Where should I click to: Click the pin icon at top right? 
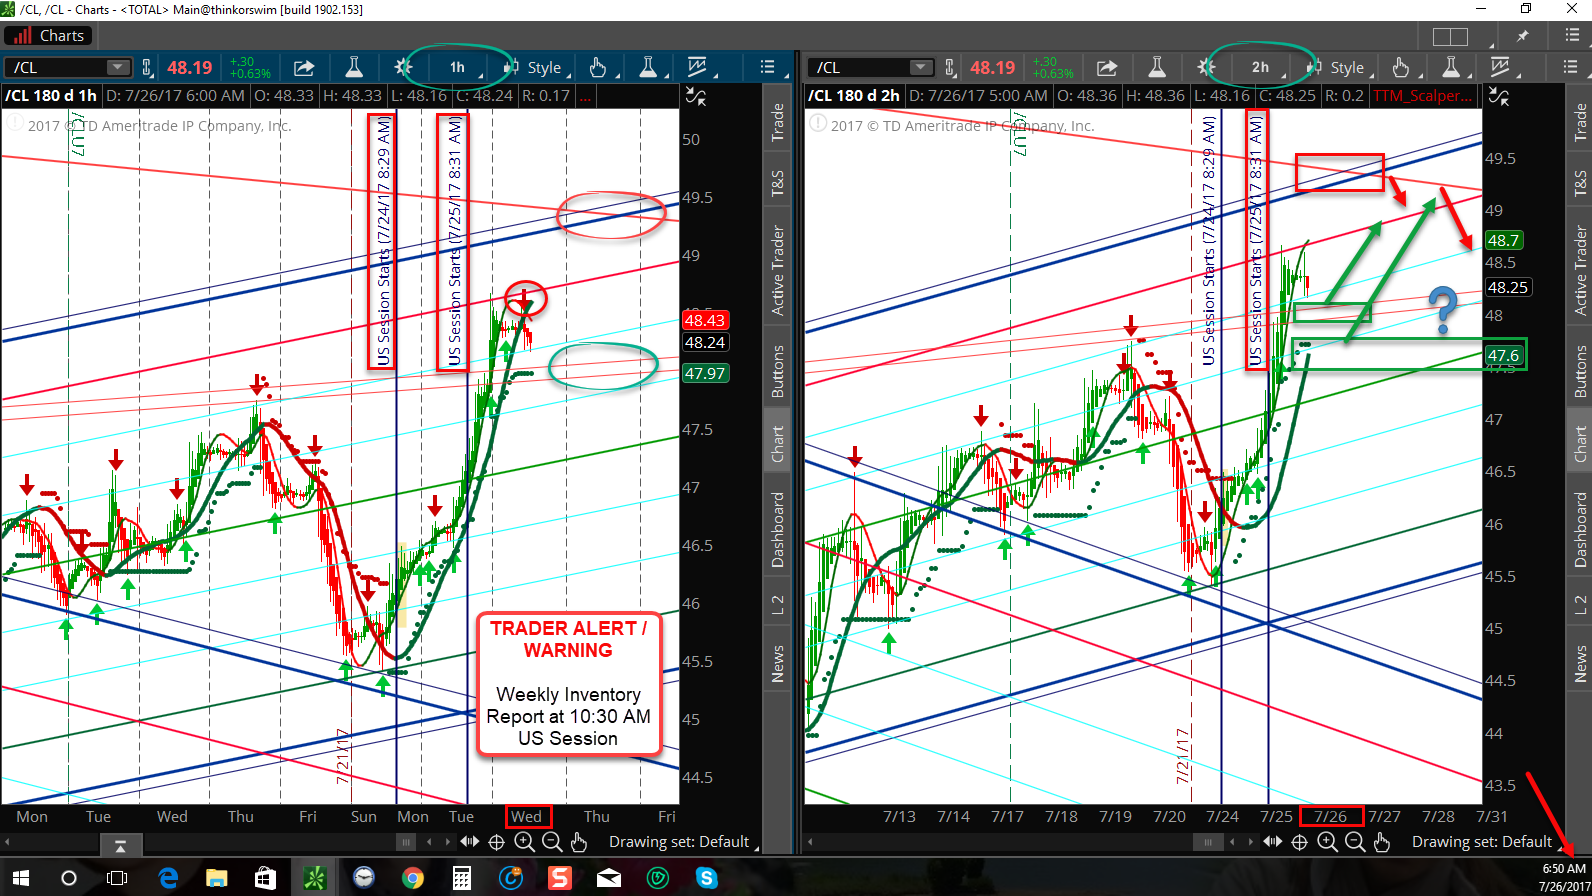tap(1523, 36)
